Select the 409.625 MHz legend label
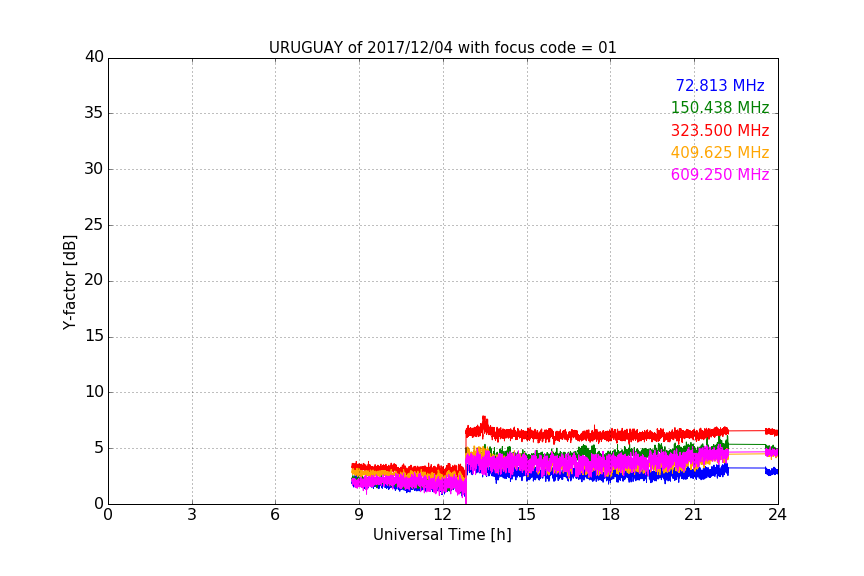 [720, 153]
